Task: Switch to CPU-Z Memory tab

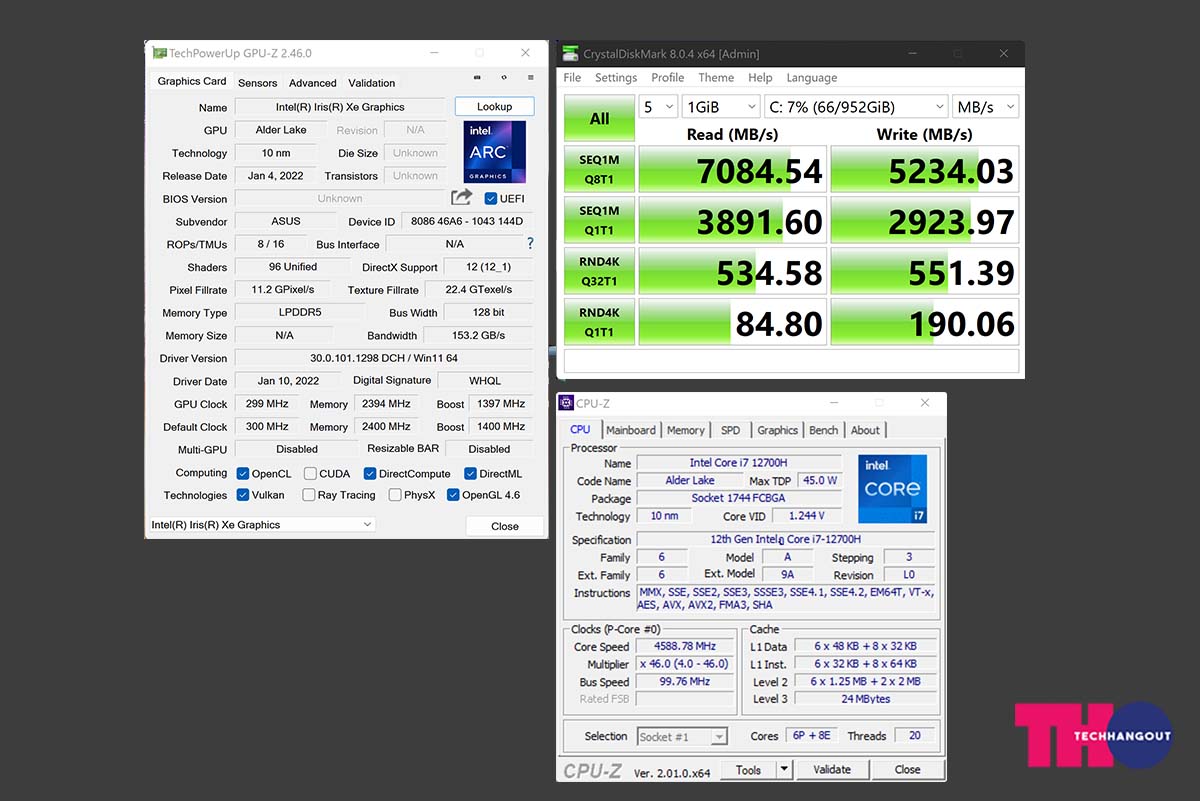Action: [x=686, y=430]
